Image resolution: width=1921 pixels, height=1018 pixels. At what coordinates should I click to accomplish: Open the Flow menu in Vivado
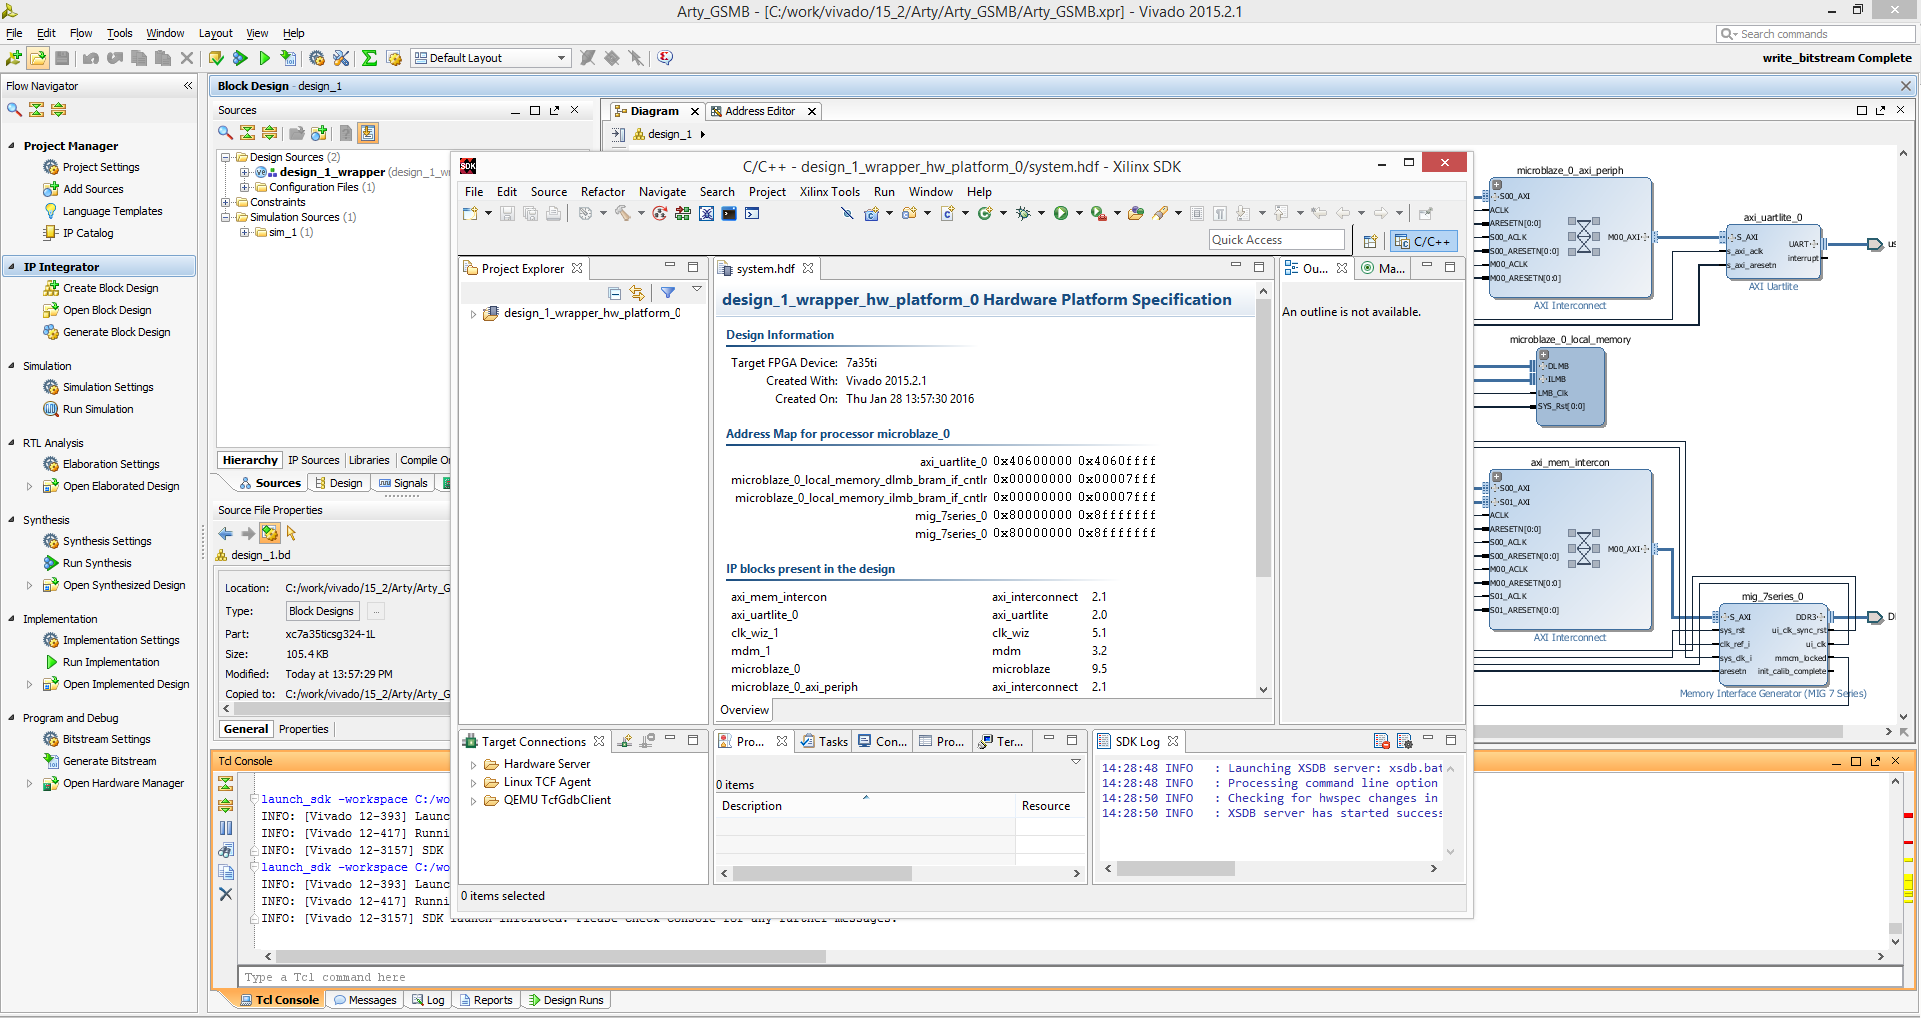81,33
